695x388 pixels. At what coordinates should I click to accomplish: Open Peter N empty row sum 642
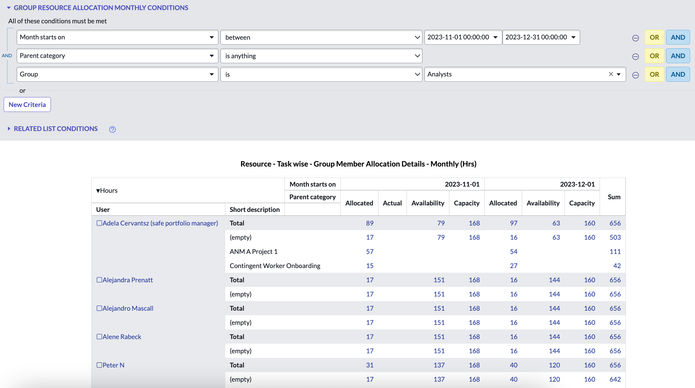(615, 379)
